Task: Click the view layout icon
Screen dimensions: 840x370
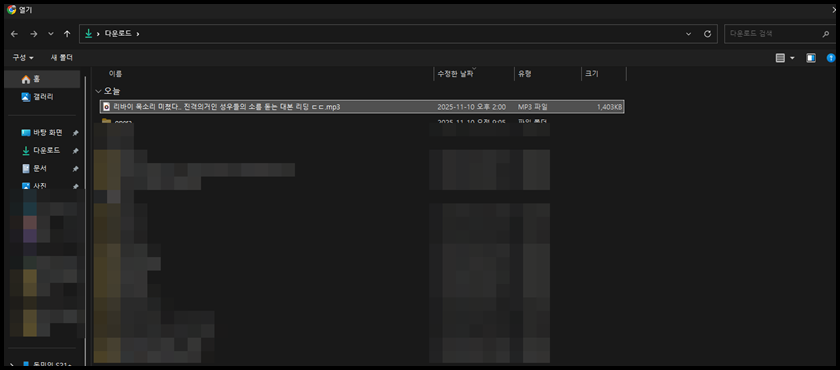Action: [781, 58]
